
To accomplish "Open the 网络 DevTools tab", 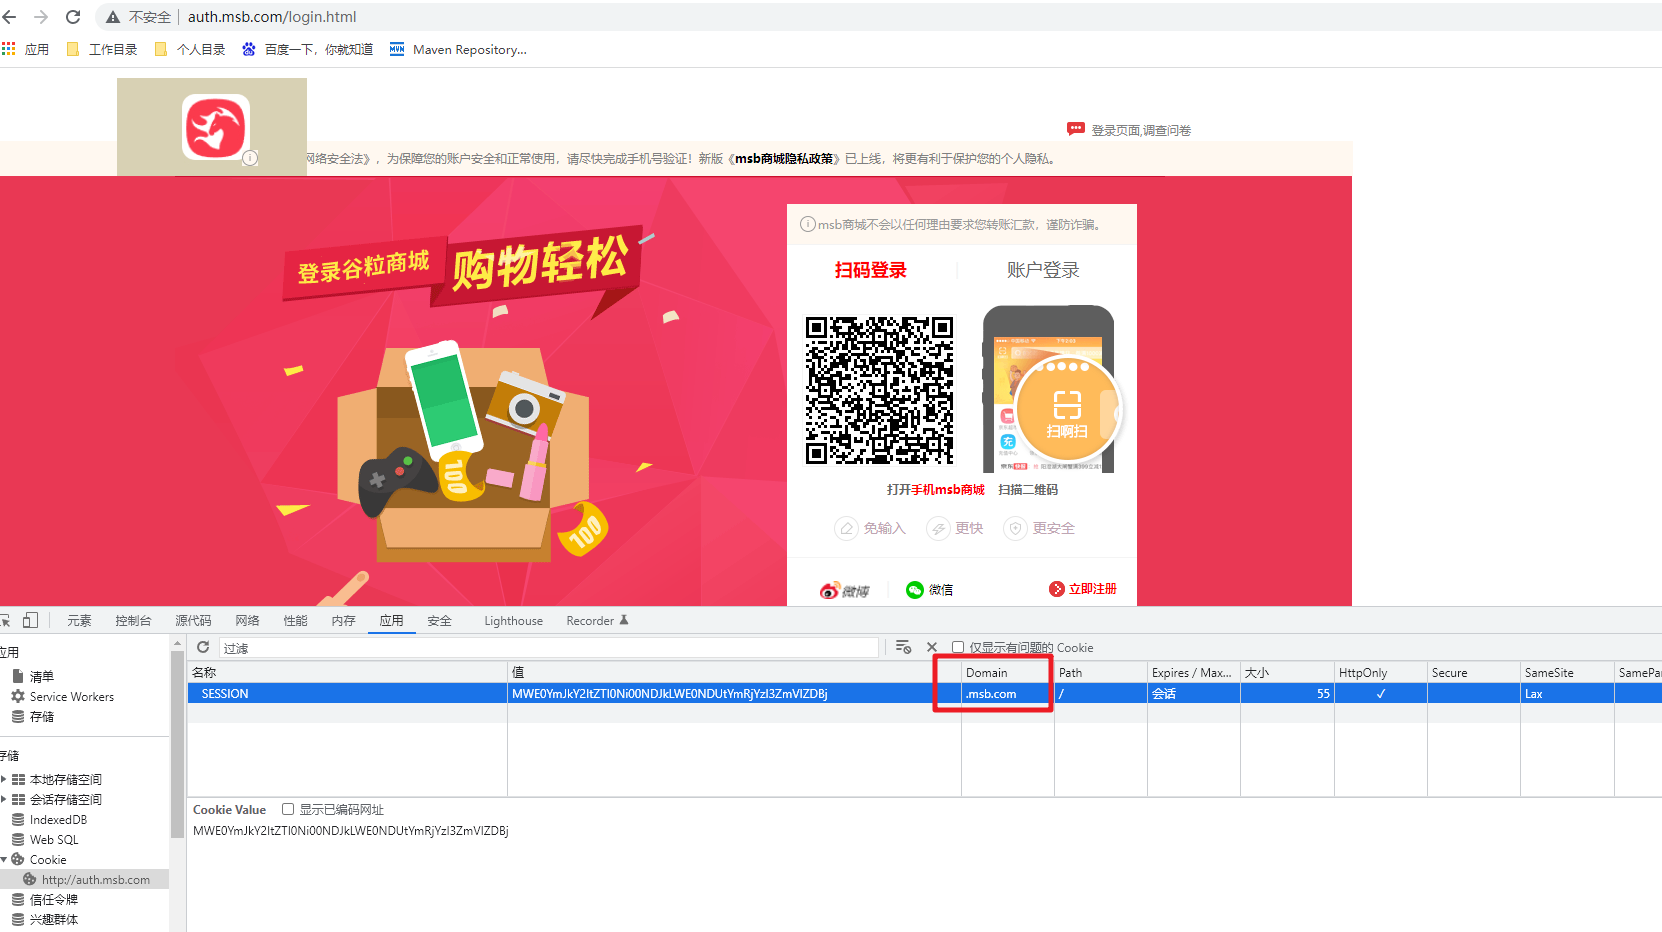I will tap(247, 621).
